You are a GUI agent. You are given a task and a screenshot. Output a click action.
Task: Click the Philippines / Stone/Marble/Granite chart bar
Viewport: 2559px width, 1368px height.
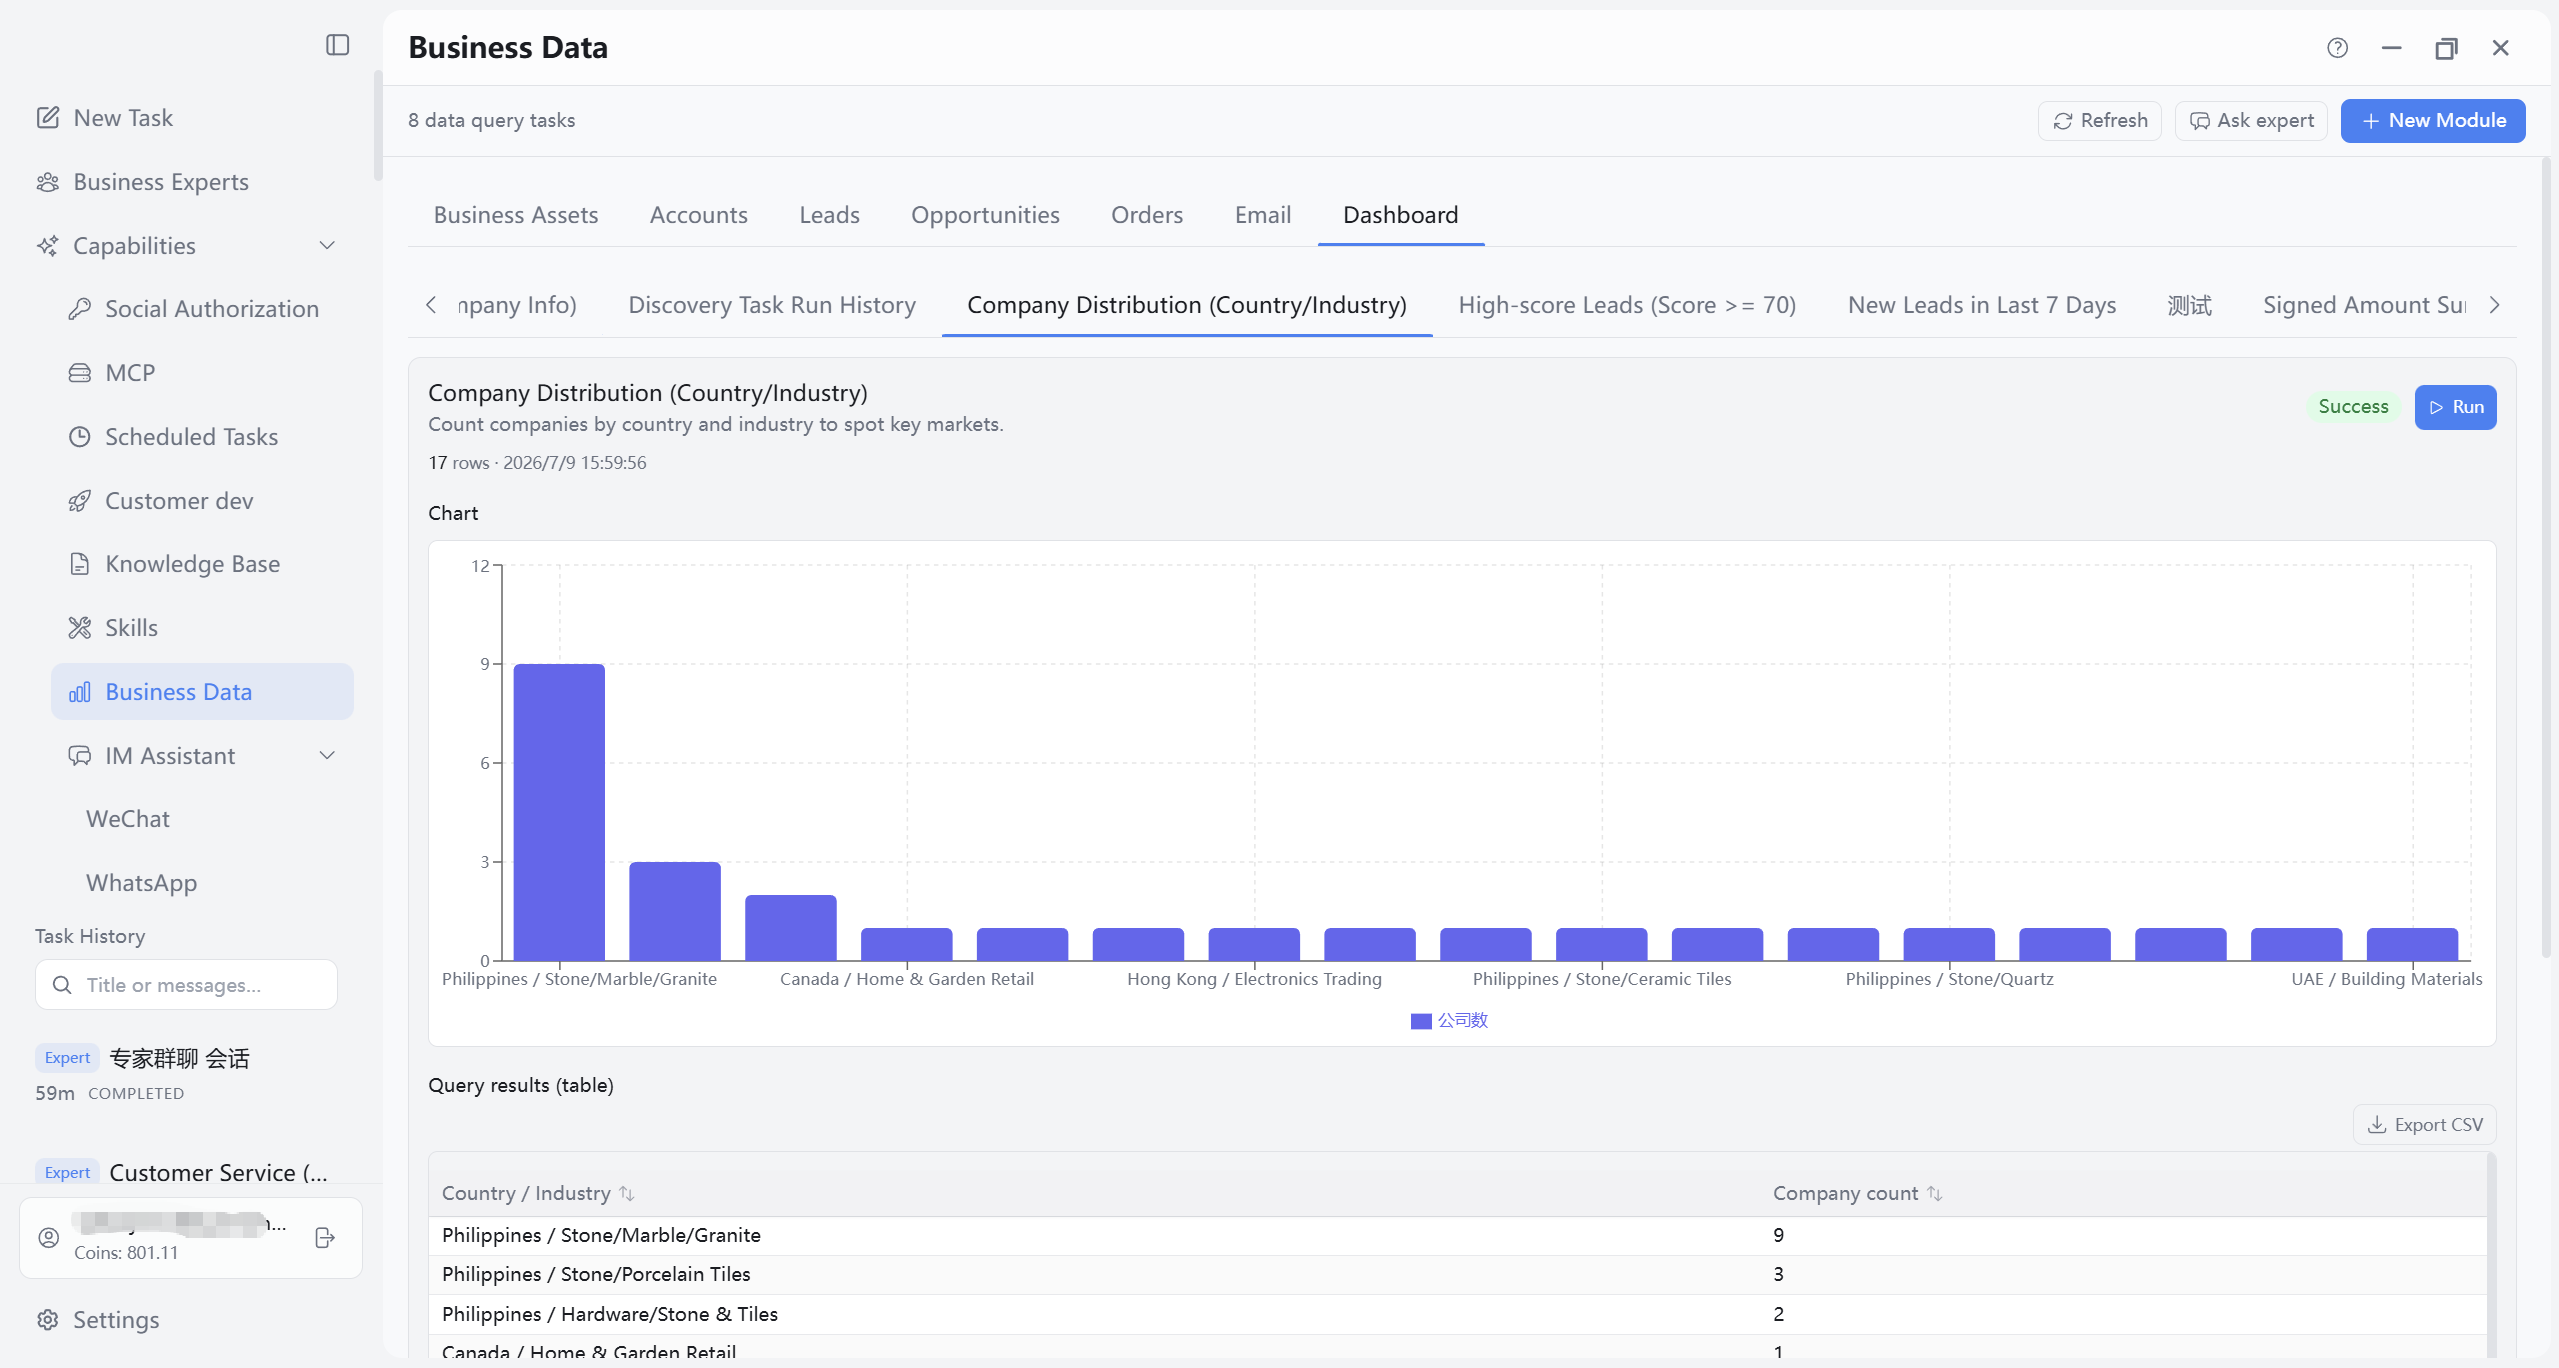tap(559, 812)
